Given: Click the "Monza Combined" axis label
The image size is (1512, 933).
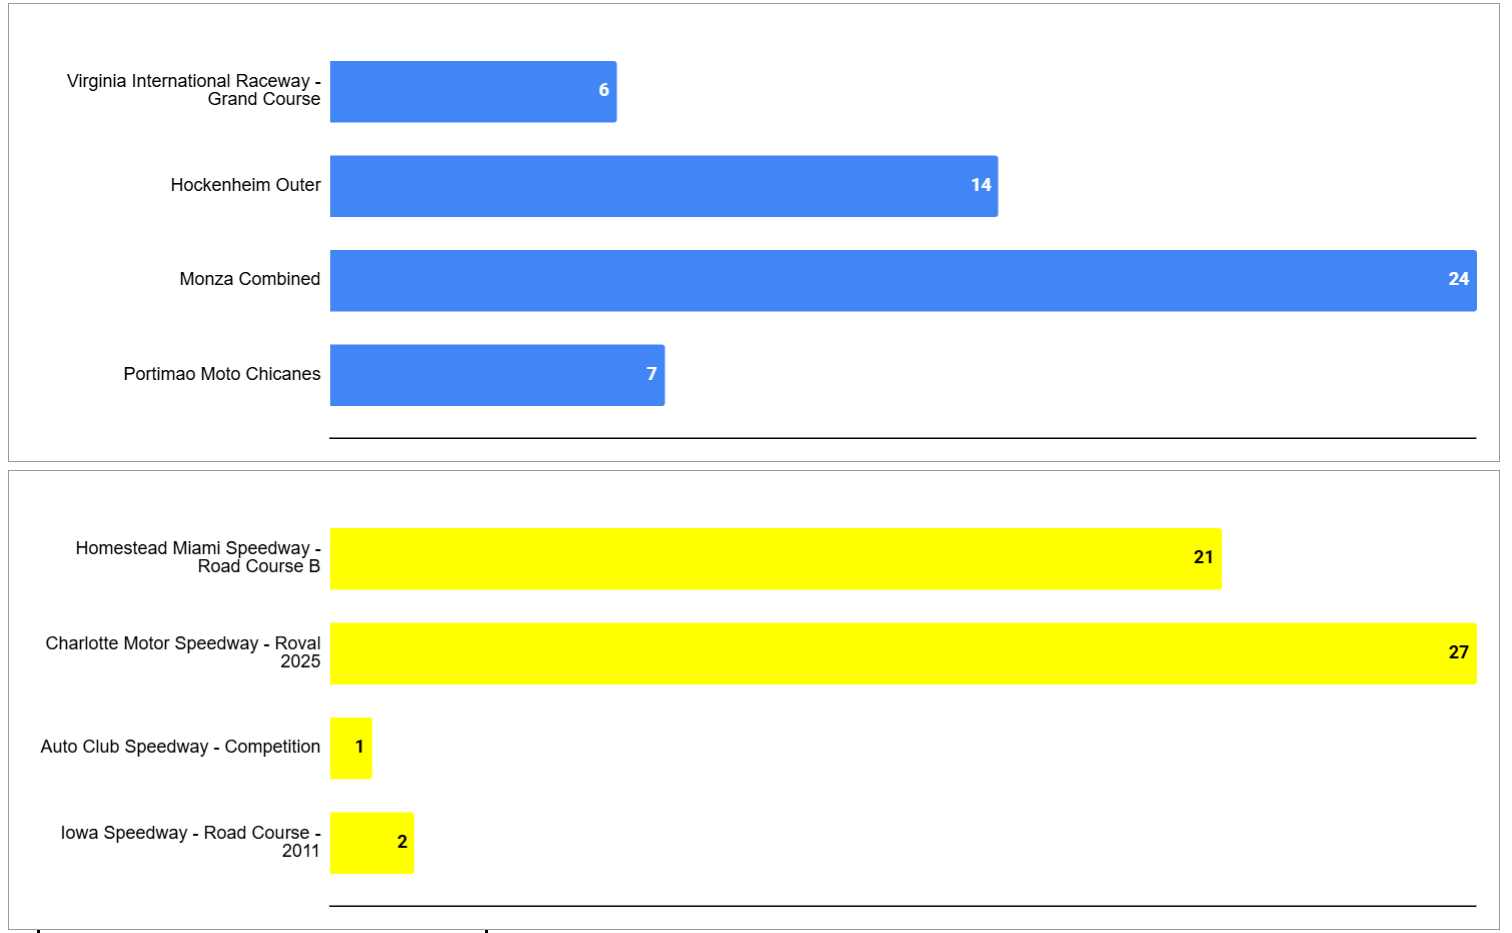Looking at the screenshot, I should [x=250, y=279].
